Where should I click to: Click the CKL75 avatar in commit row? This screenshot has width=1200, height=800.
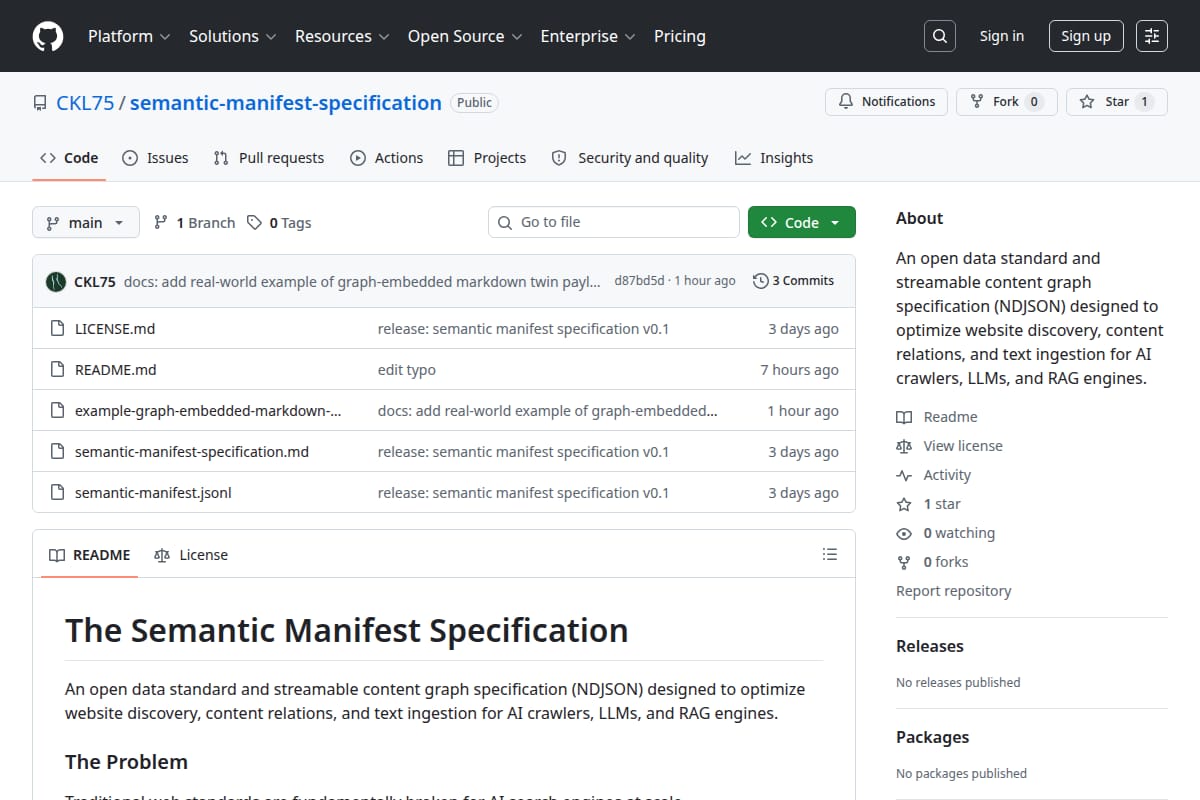click(56, 281)
